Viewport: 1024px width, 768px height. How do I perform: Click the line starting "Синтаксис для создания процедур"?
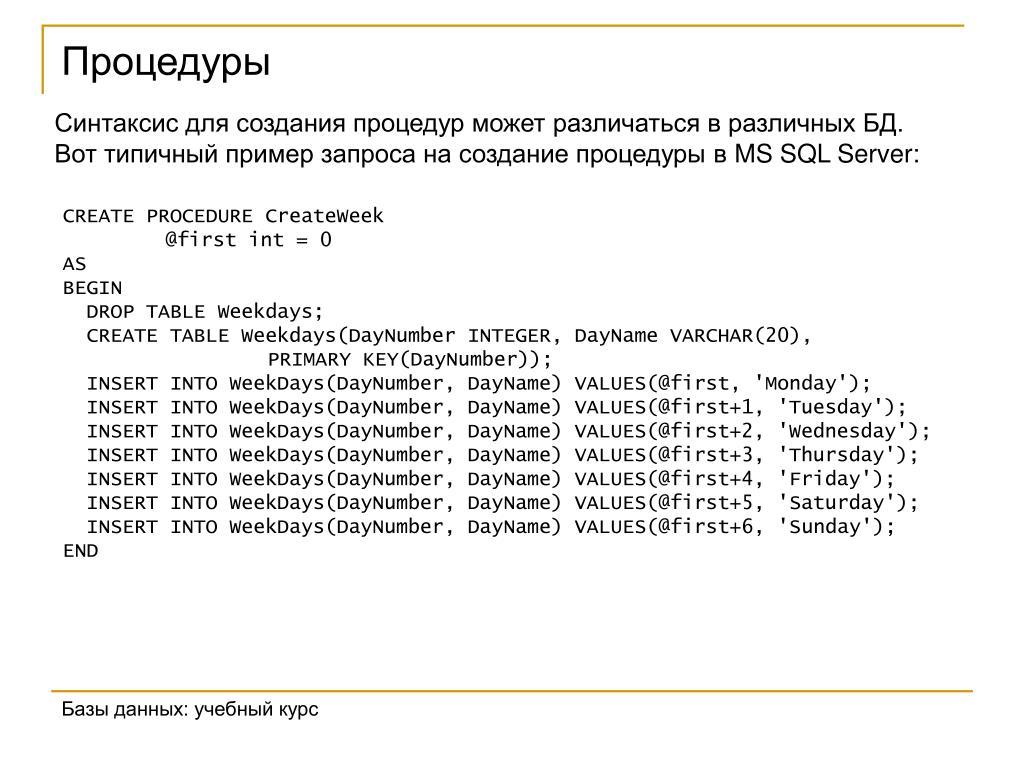point(479,123)
